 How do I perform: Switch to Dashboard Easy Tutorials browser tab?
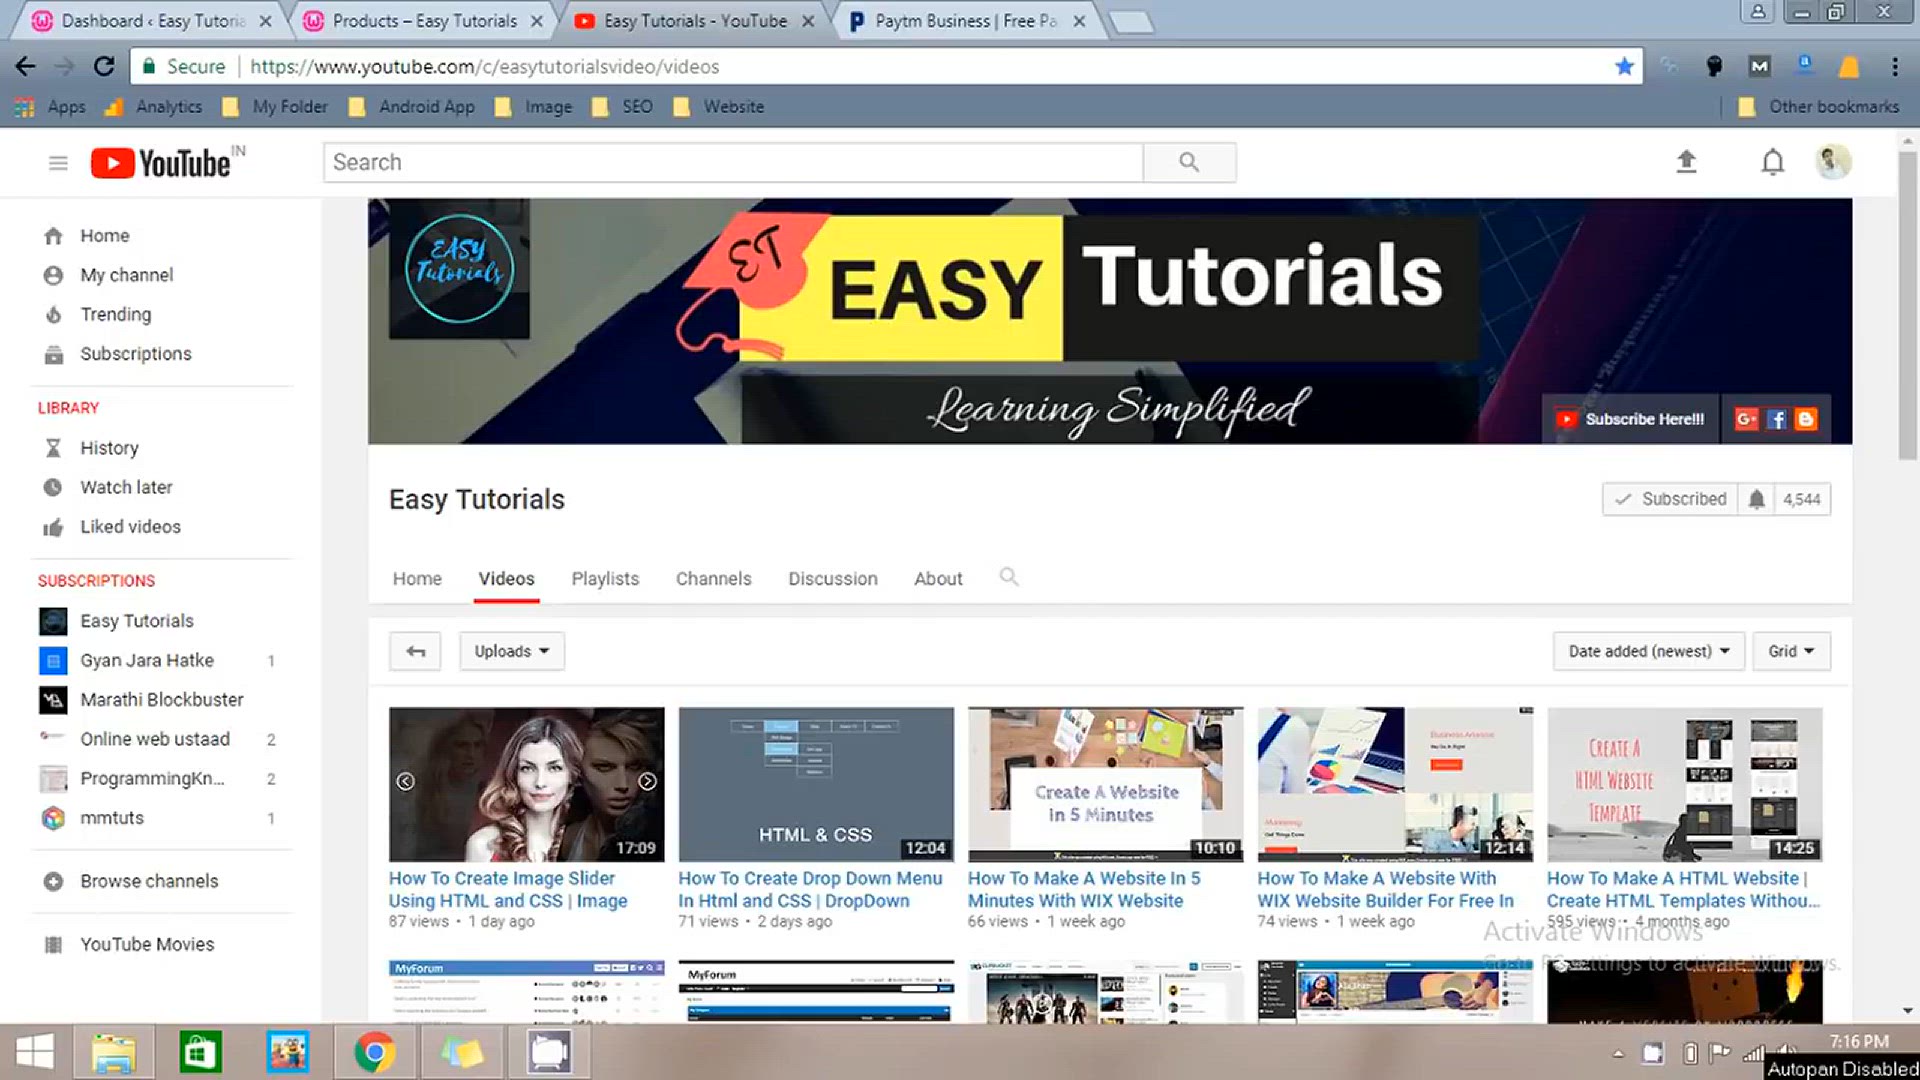click(x=150, y=21)
